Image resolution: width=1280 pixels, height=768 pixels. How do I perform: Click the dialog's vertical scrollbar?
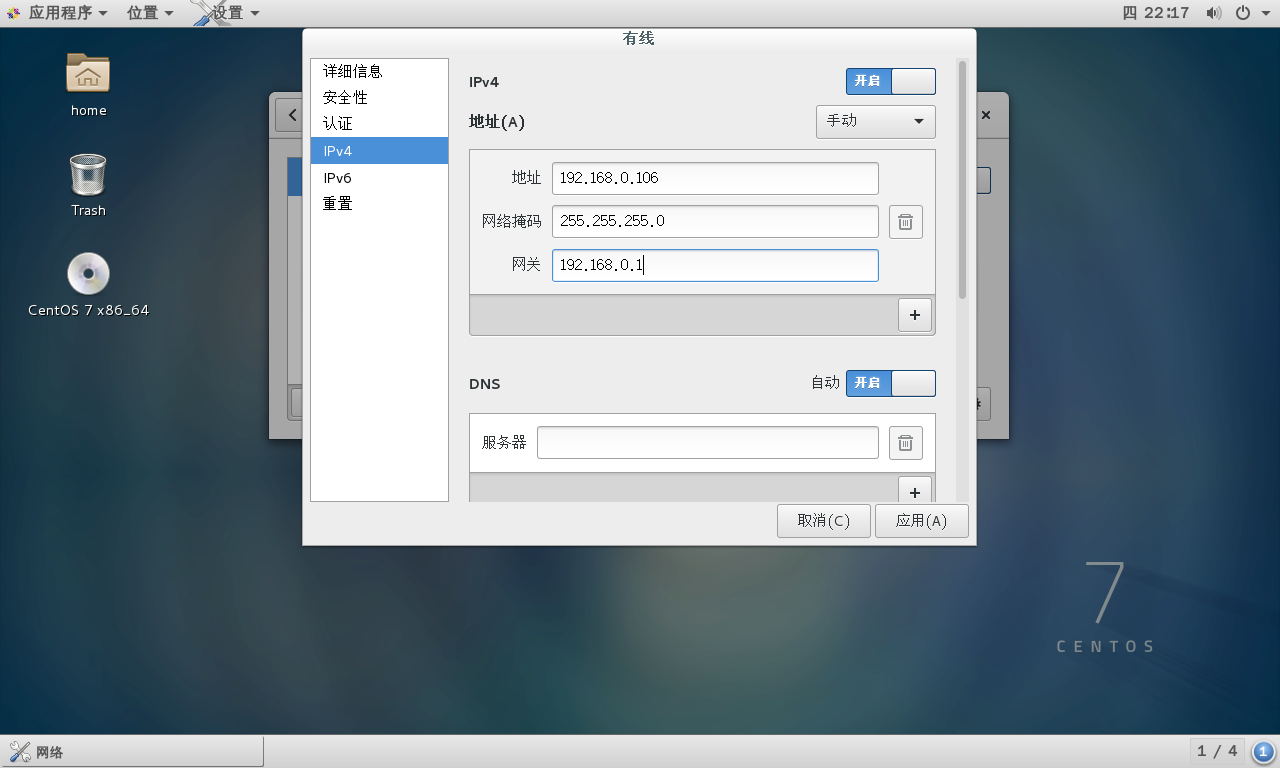click(x=962, y=180)
